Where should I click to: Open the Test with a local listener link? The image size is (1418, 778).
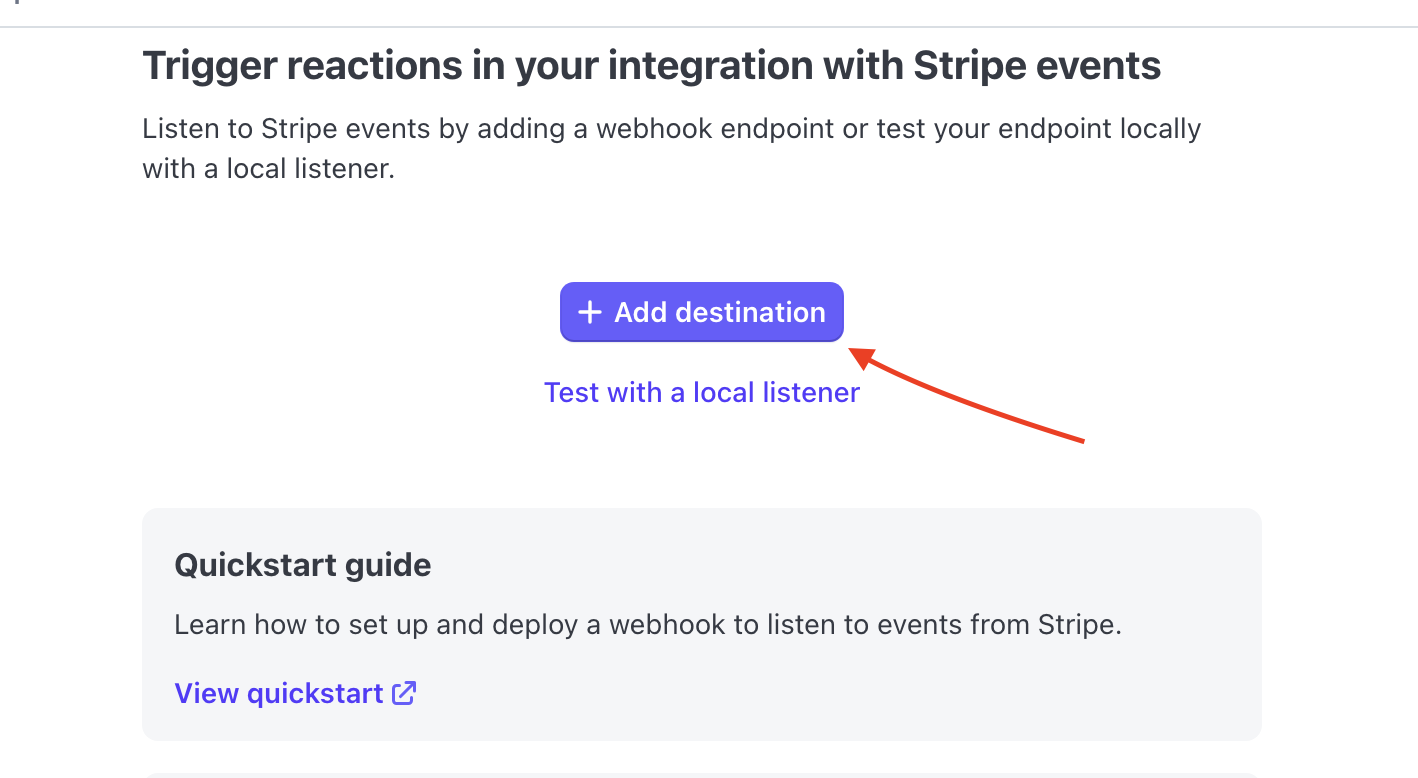pyautogui.click(x=702, y=392)
